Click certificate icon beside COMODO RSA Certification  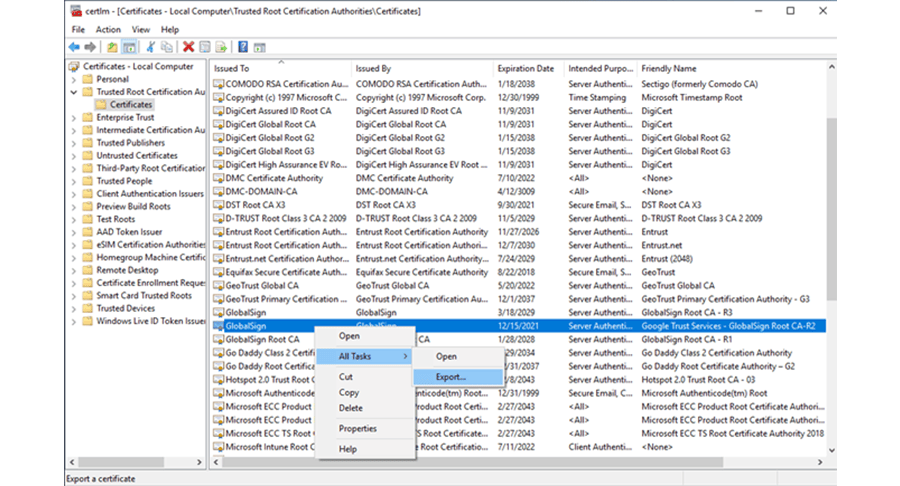tap(218, 84)
